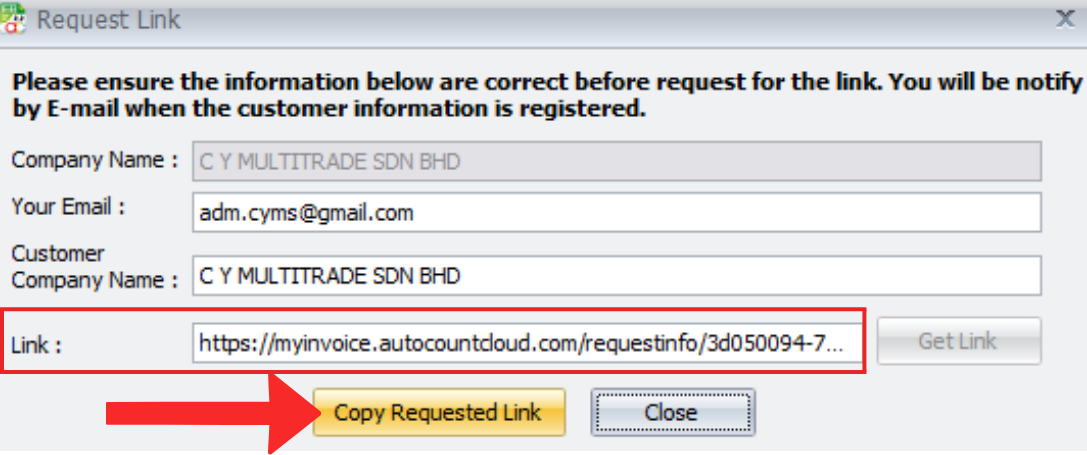The height and width of the screenshot is (455, 1087).
Task: Select the greyed-out Company Name field
Action: [x=616, y=161]
